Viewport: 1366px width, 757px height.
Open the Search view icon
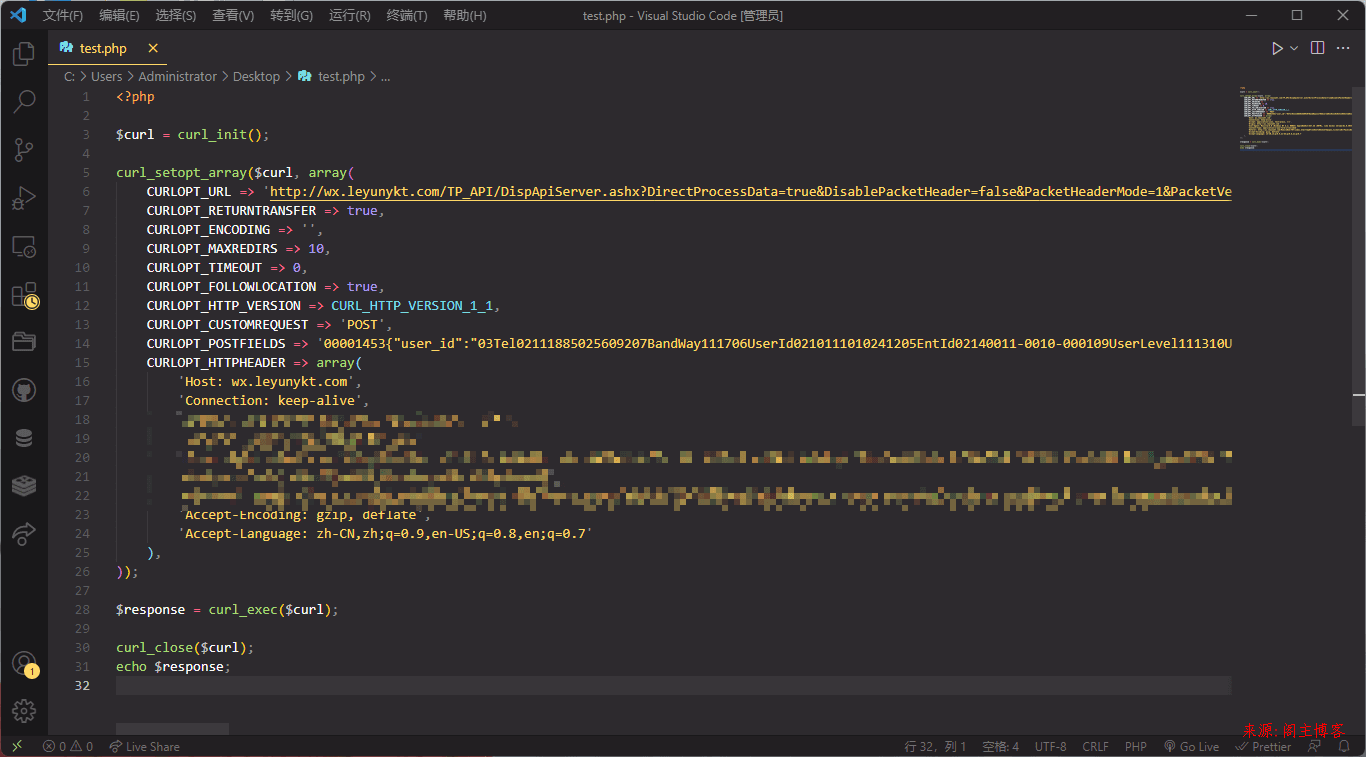point(24,101)
